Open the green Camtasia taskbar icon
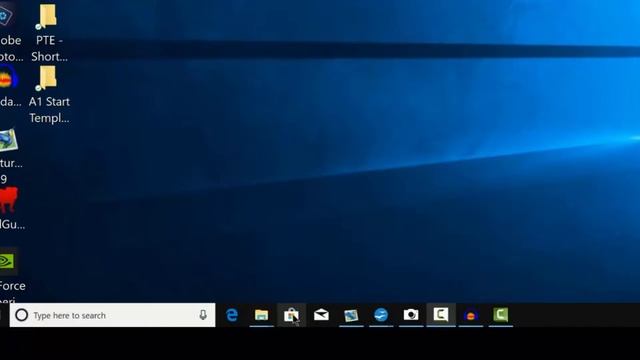This screenshot has height=360, width=640. tap(501, 315)
